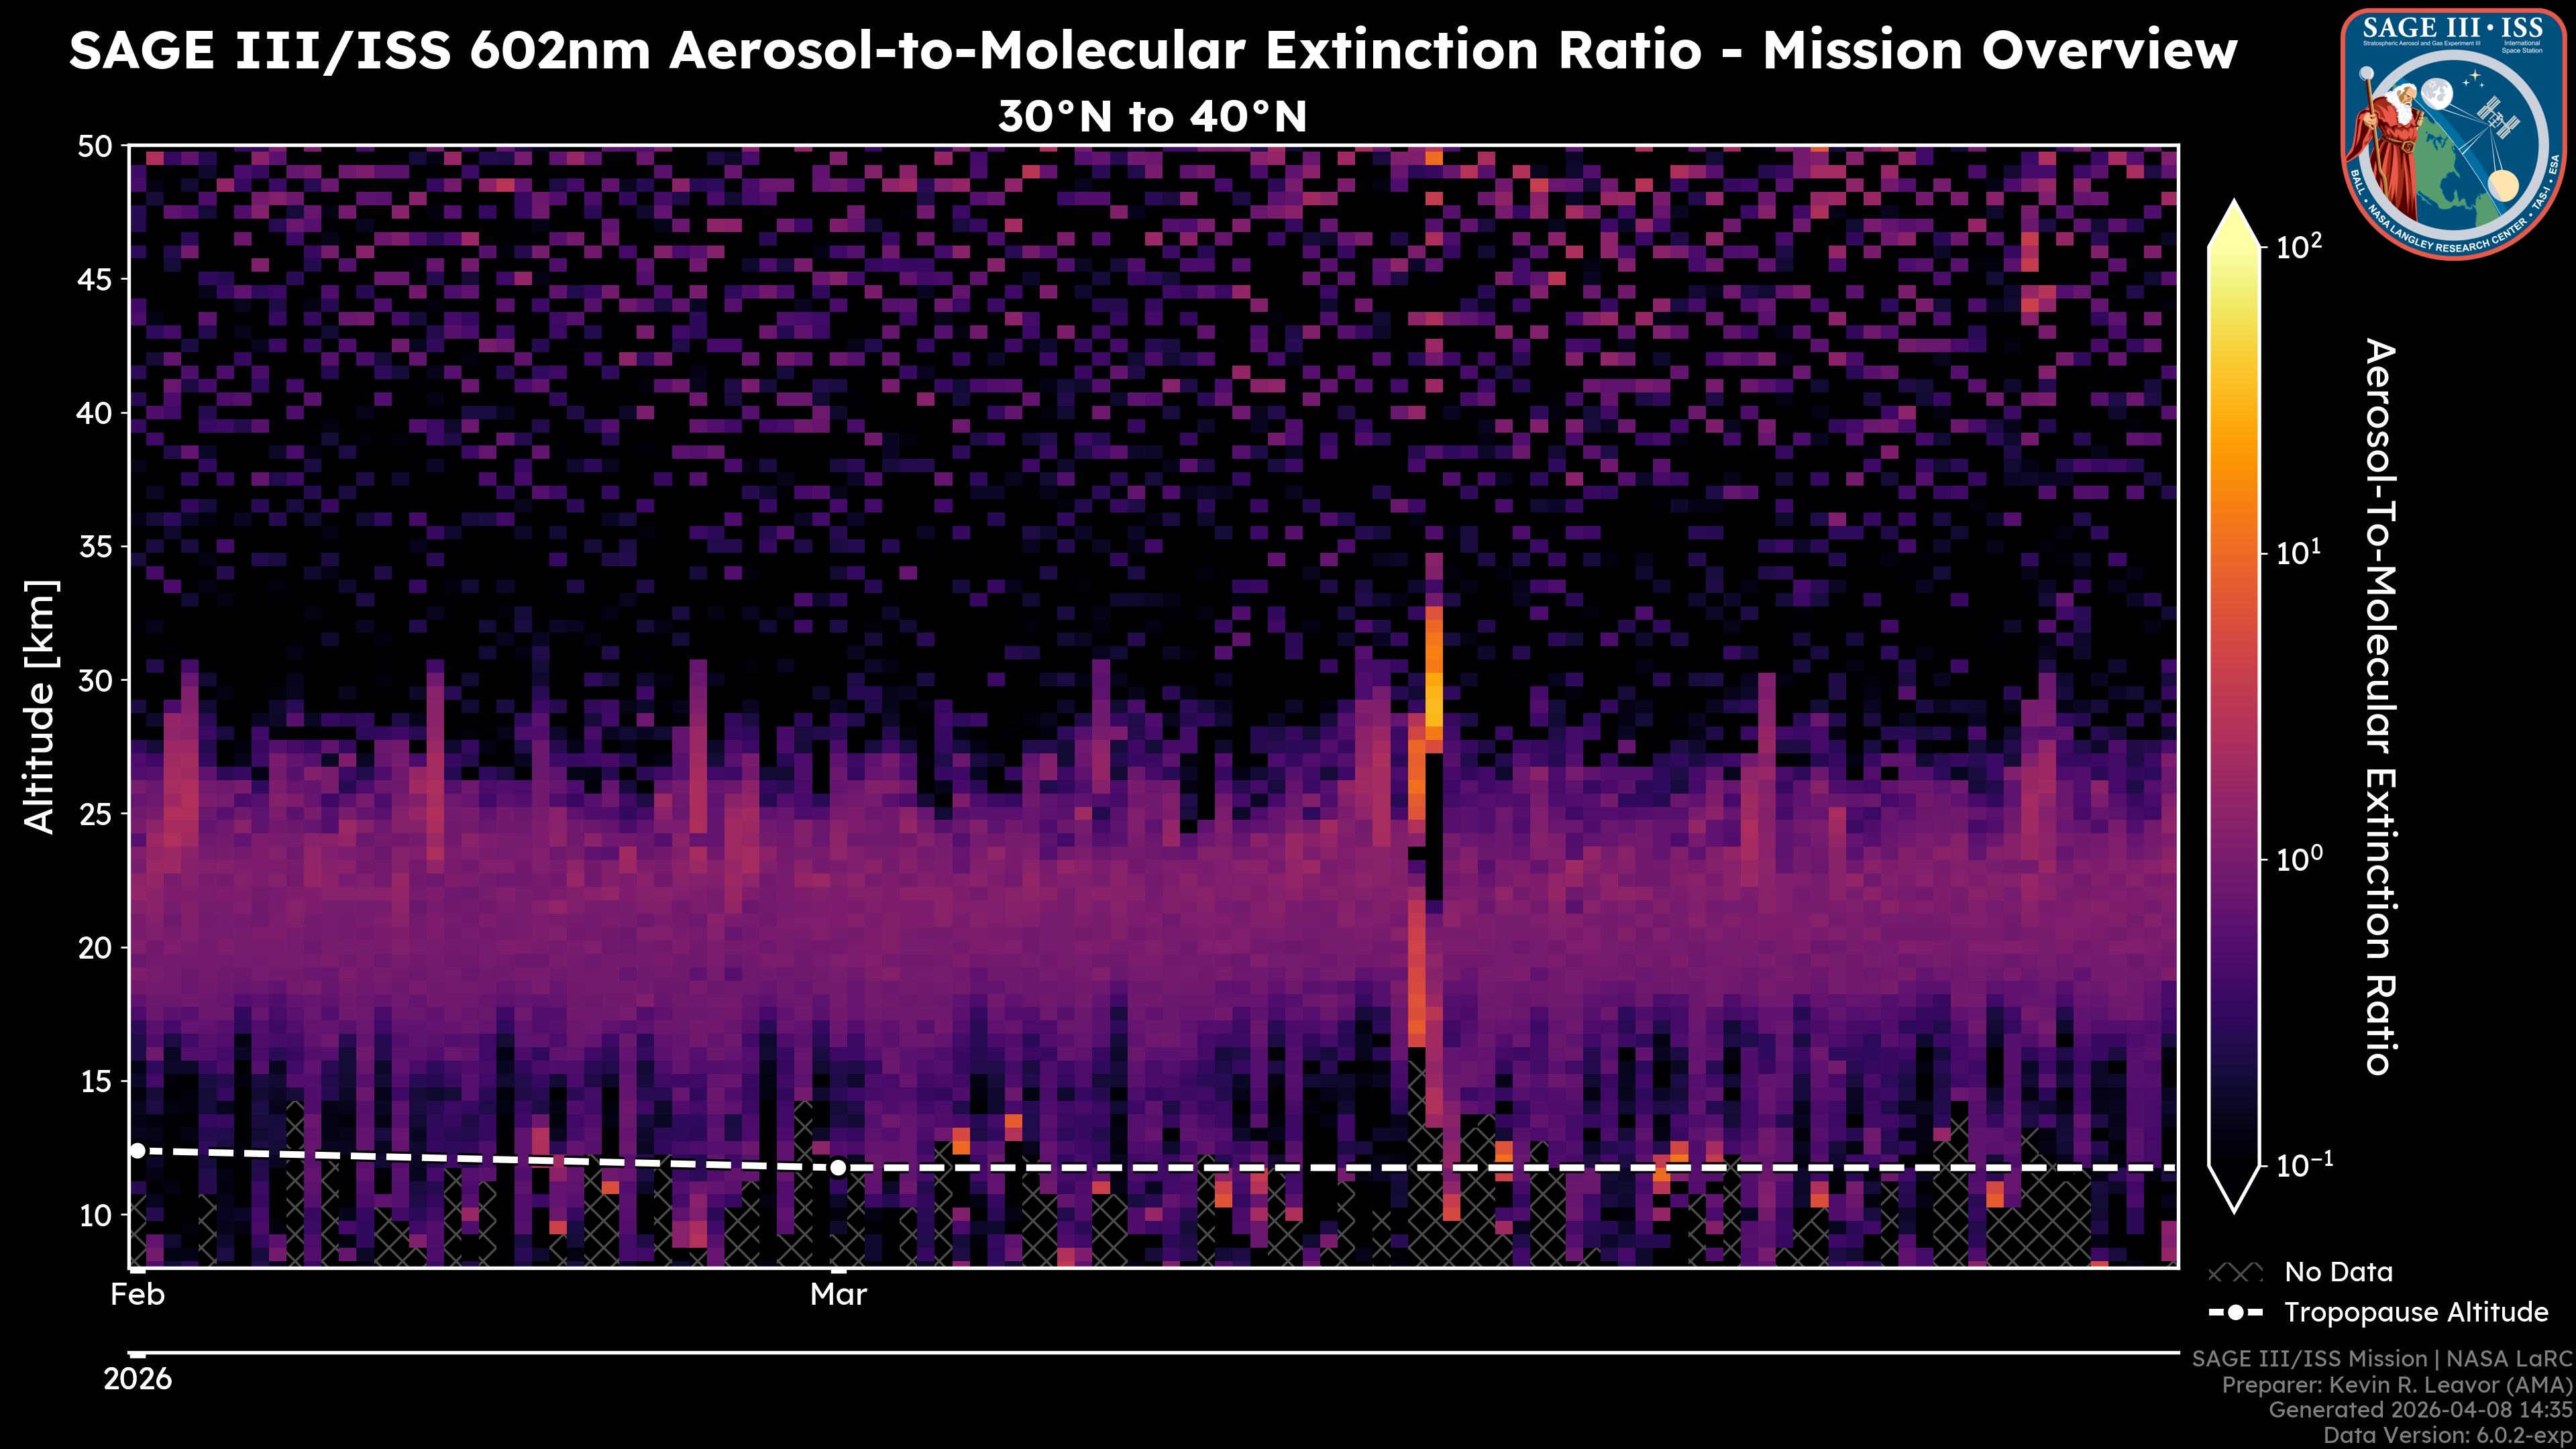
Task: Click the 2026 year label
Action: (138, 1380)
